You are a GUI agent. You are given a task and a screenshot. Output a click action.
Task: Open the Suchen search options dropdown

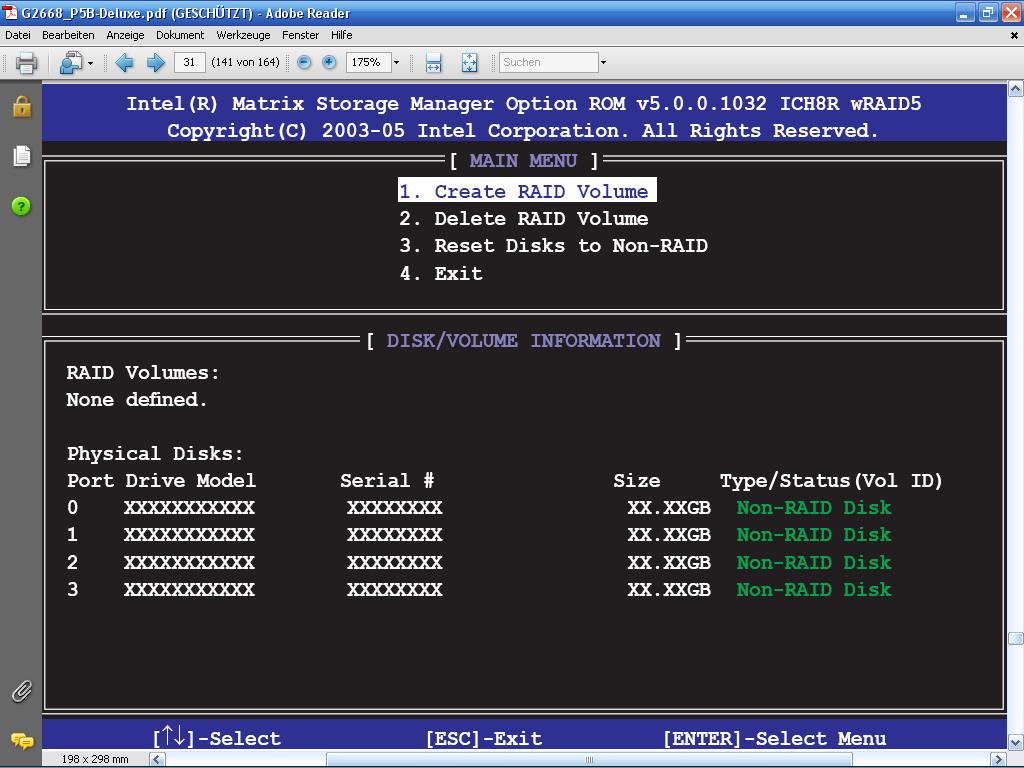coord(603,63)
